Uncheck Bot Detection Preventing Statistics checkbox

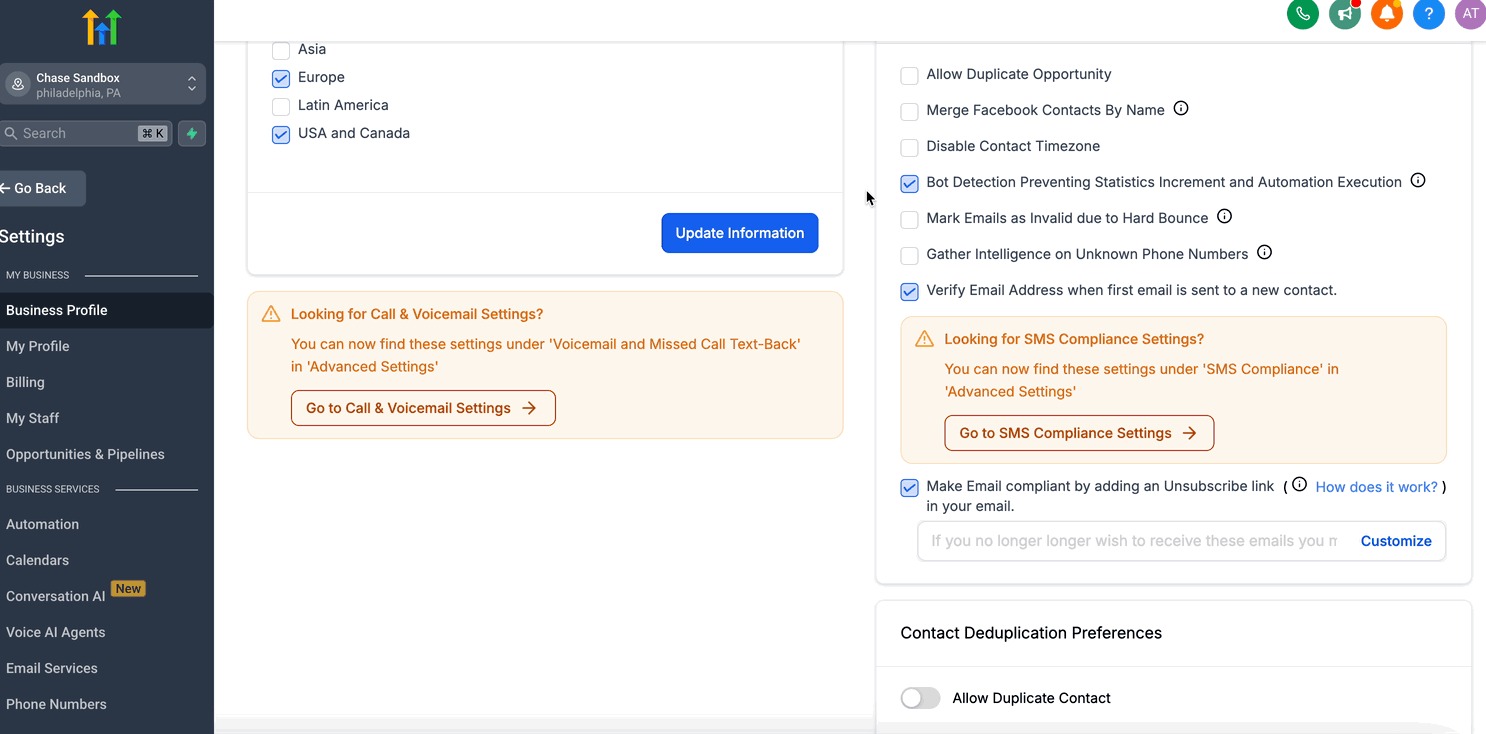click(x=909, y=184)
